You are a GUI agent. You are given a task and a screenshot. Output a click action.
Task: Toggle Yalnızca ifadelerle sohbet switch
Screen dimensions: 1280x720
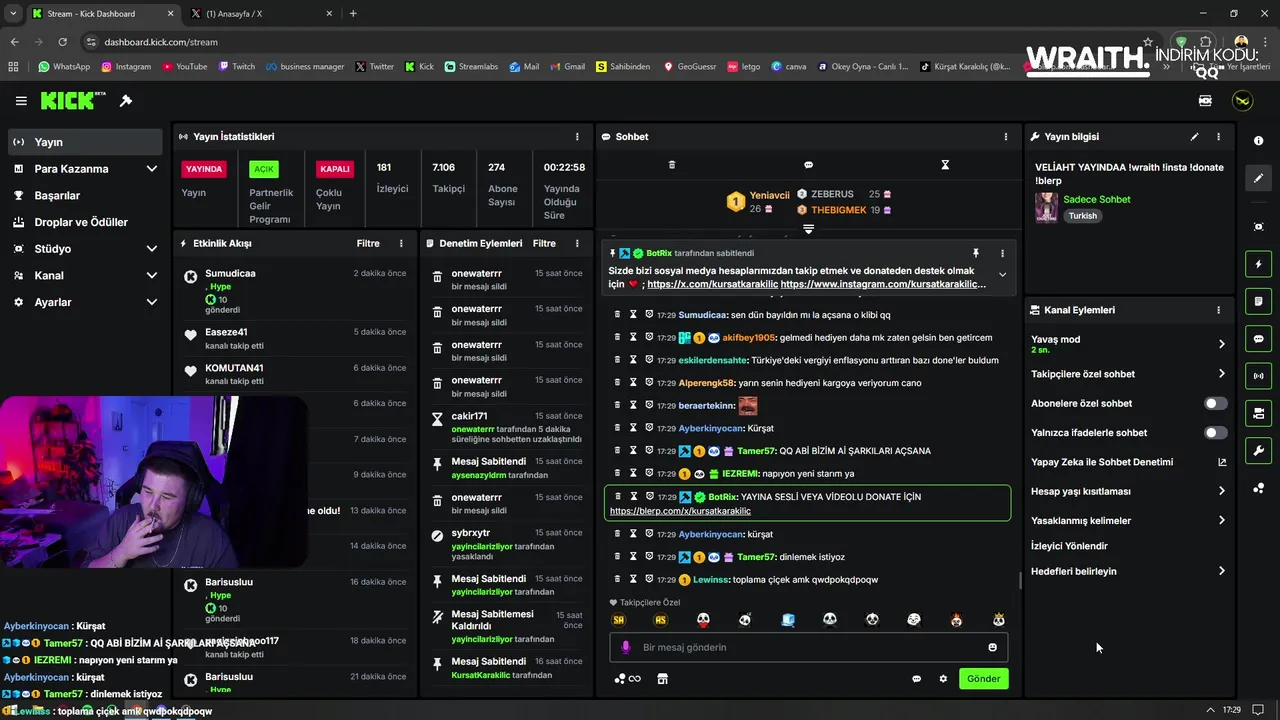pyautogui.click(x=1215, y=433)
